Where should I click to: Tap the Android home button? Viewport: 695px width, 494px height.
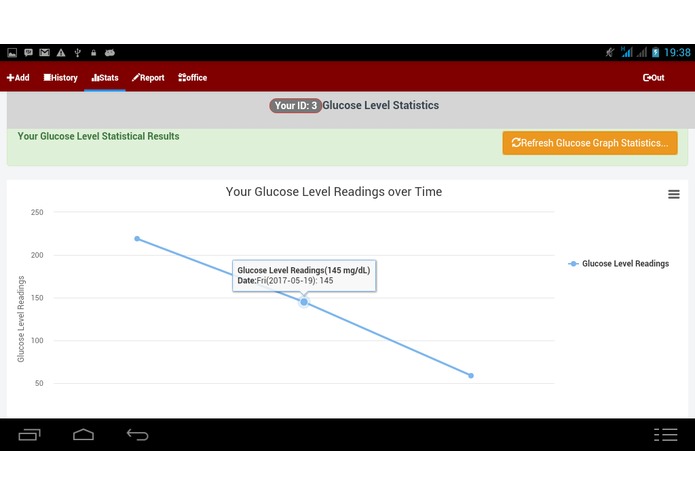pyautogui.click(x=83, y=435)
